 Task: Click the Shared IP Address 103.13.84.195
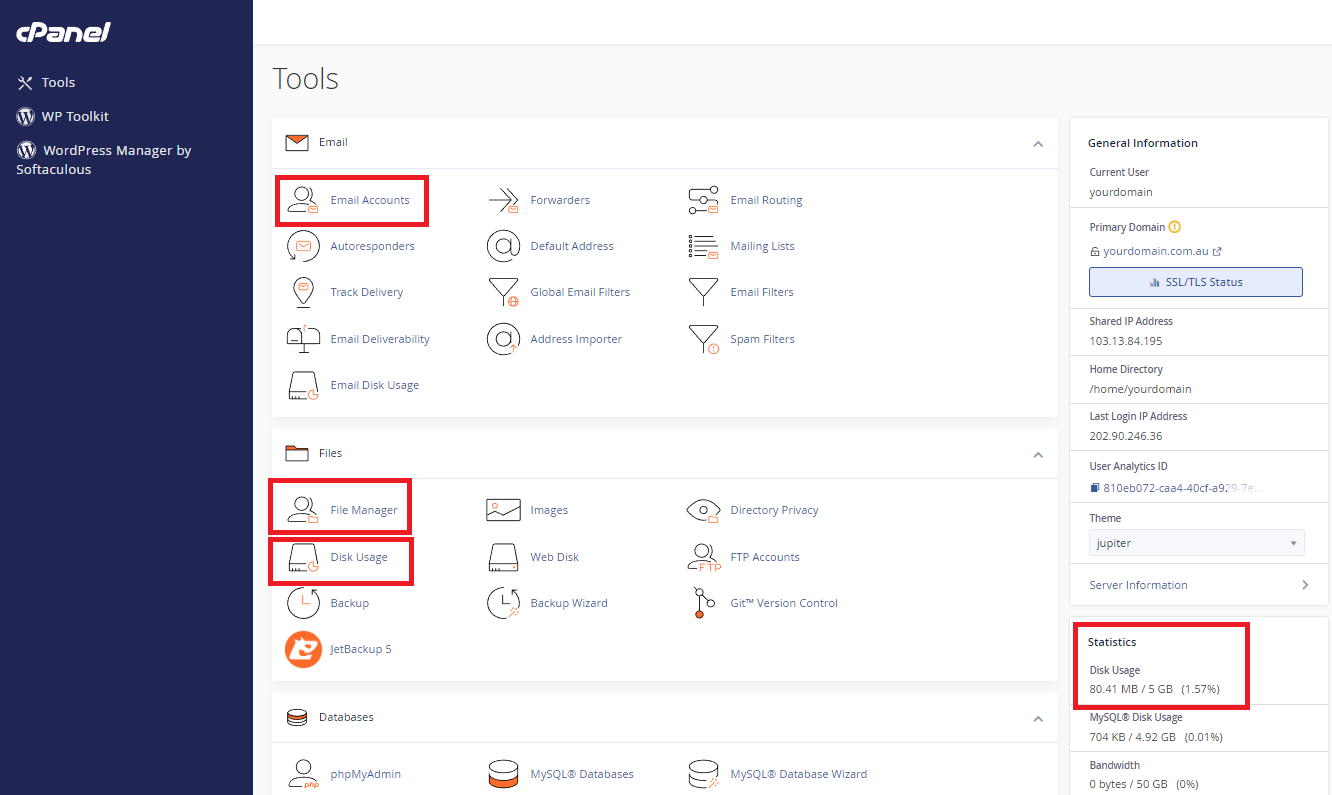pyautogui.click(x=1125, y=341)
